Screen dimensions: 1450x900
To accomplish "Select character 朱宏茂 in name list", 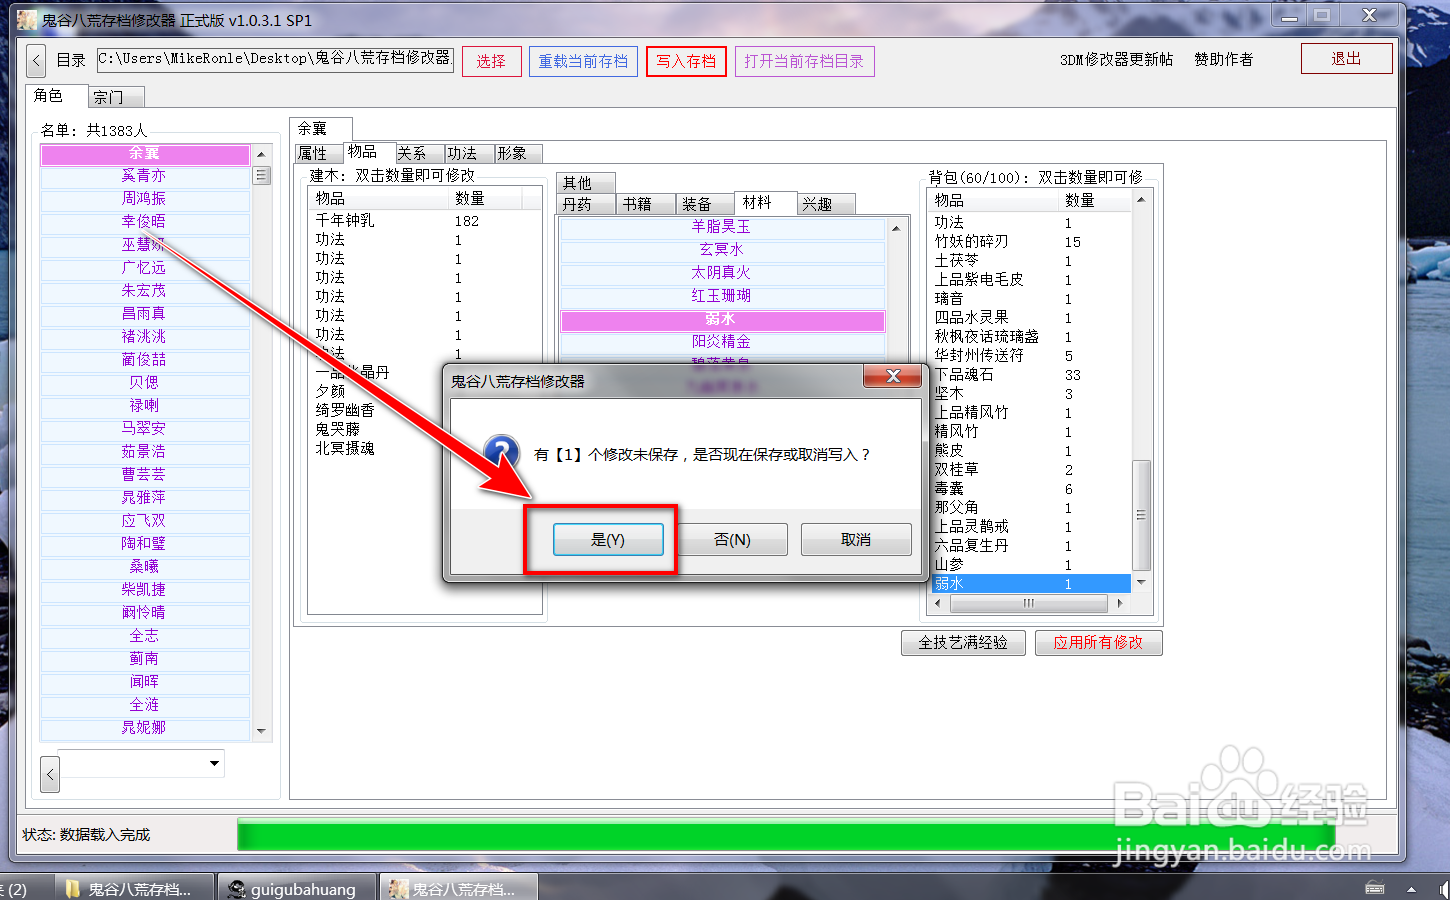I will (x=145, y=291).
